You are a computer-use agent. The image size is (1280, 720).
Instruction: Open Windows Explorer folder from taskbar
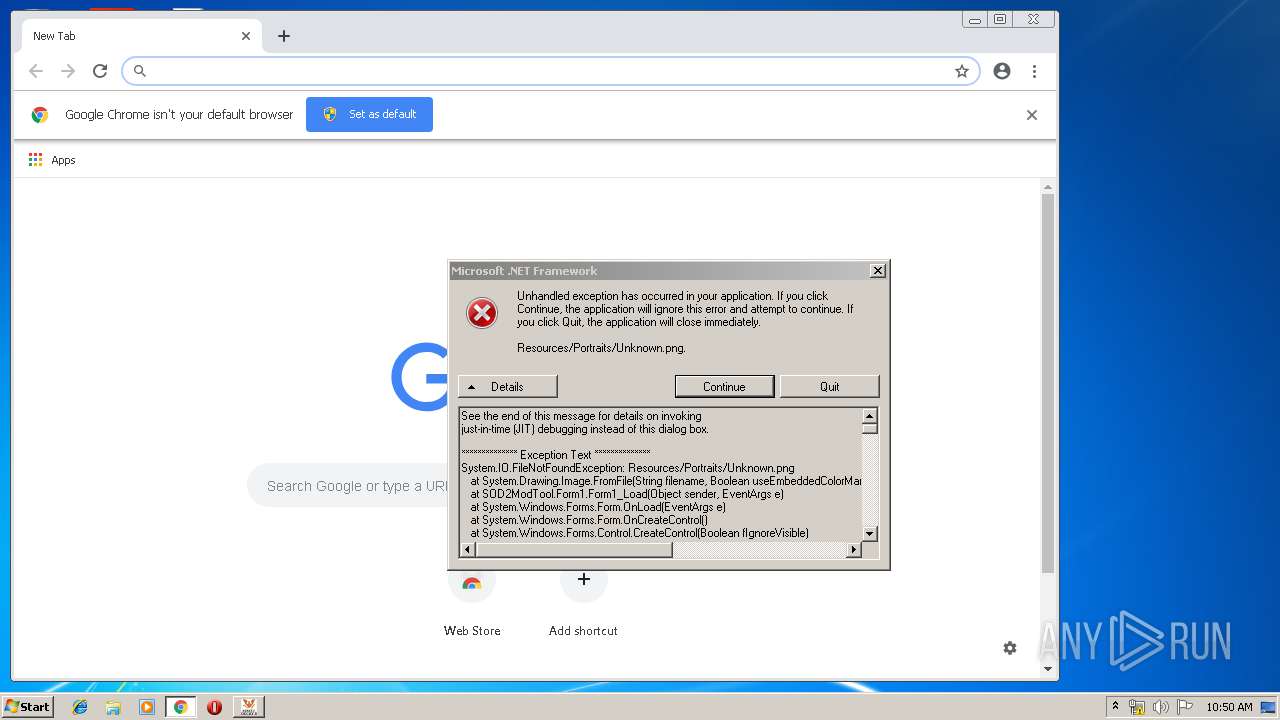(113, 707)
